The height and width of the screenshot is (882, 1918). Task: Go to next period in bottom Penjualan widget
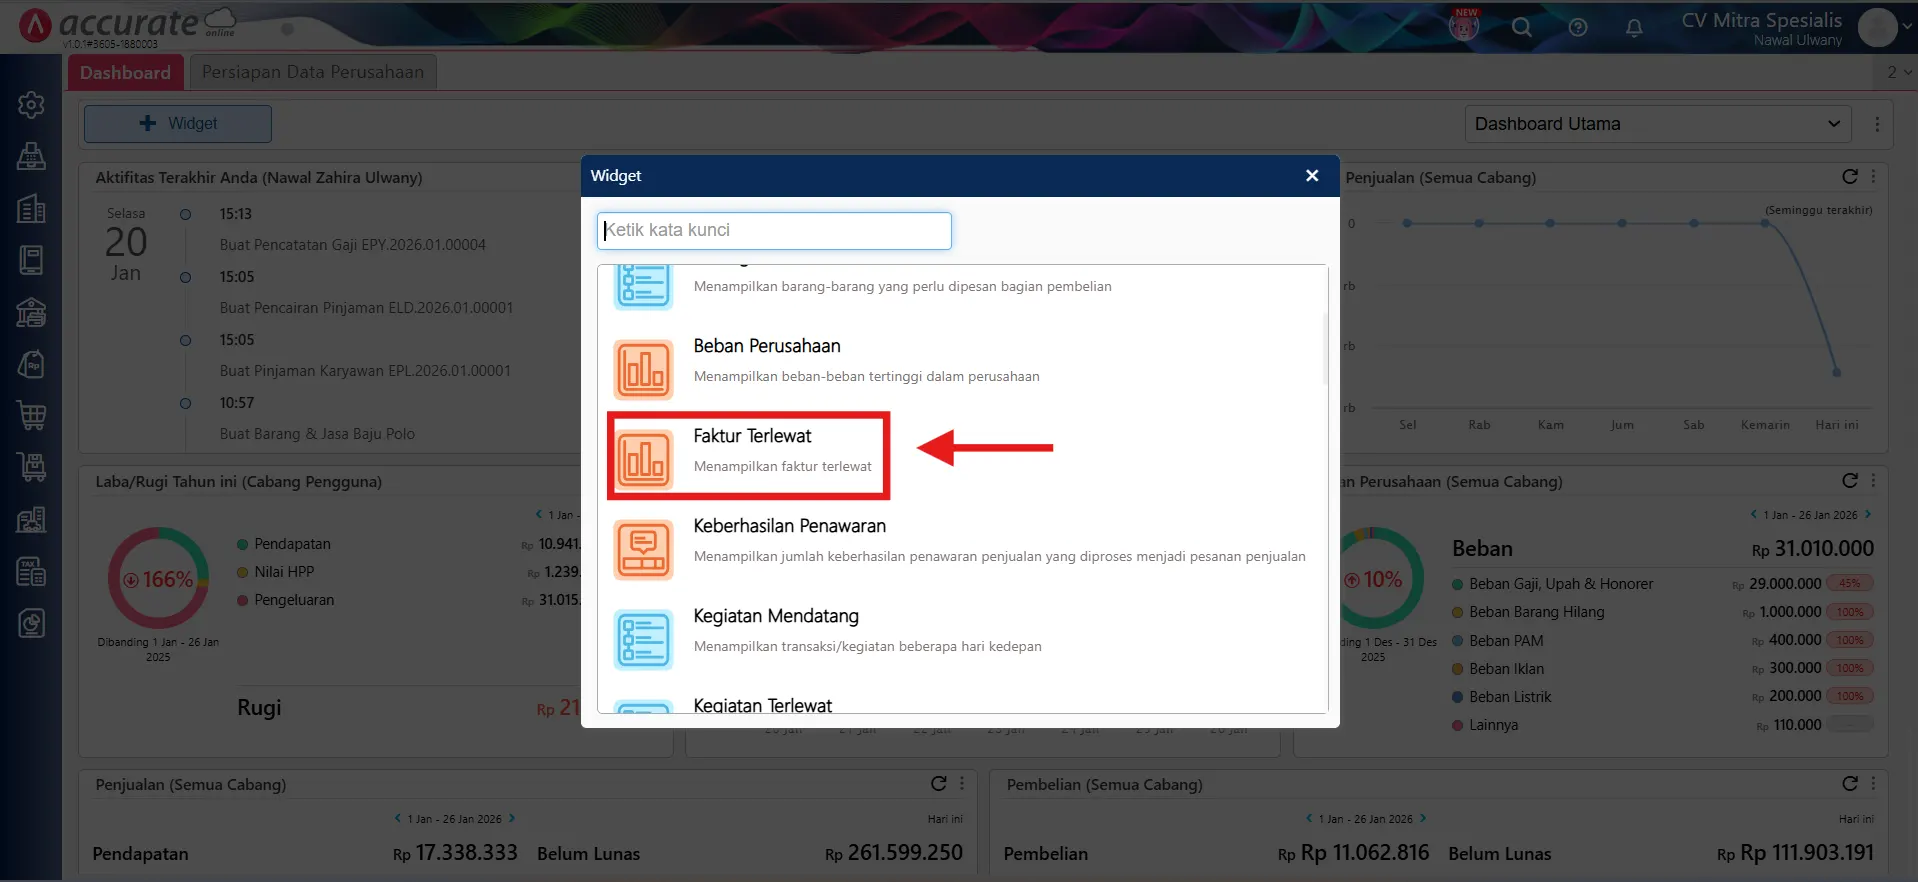point(512,819)
